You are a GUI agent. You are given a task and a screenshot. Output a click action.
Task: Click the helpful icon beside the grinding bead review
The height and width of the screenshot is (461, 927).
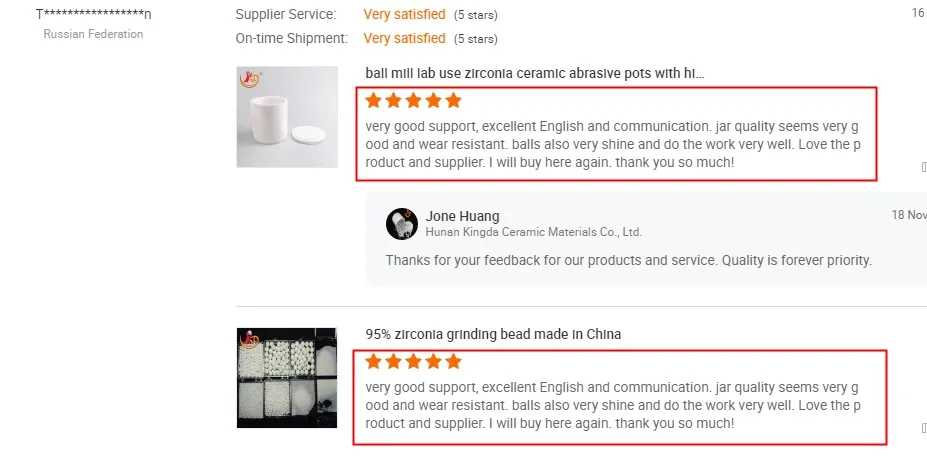point(923,428)
